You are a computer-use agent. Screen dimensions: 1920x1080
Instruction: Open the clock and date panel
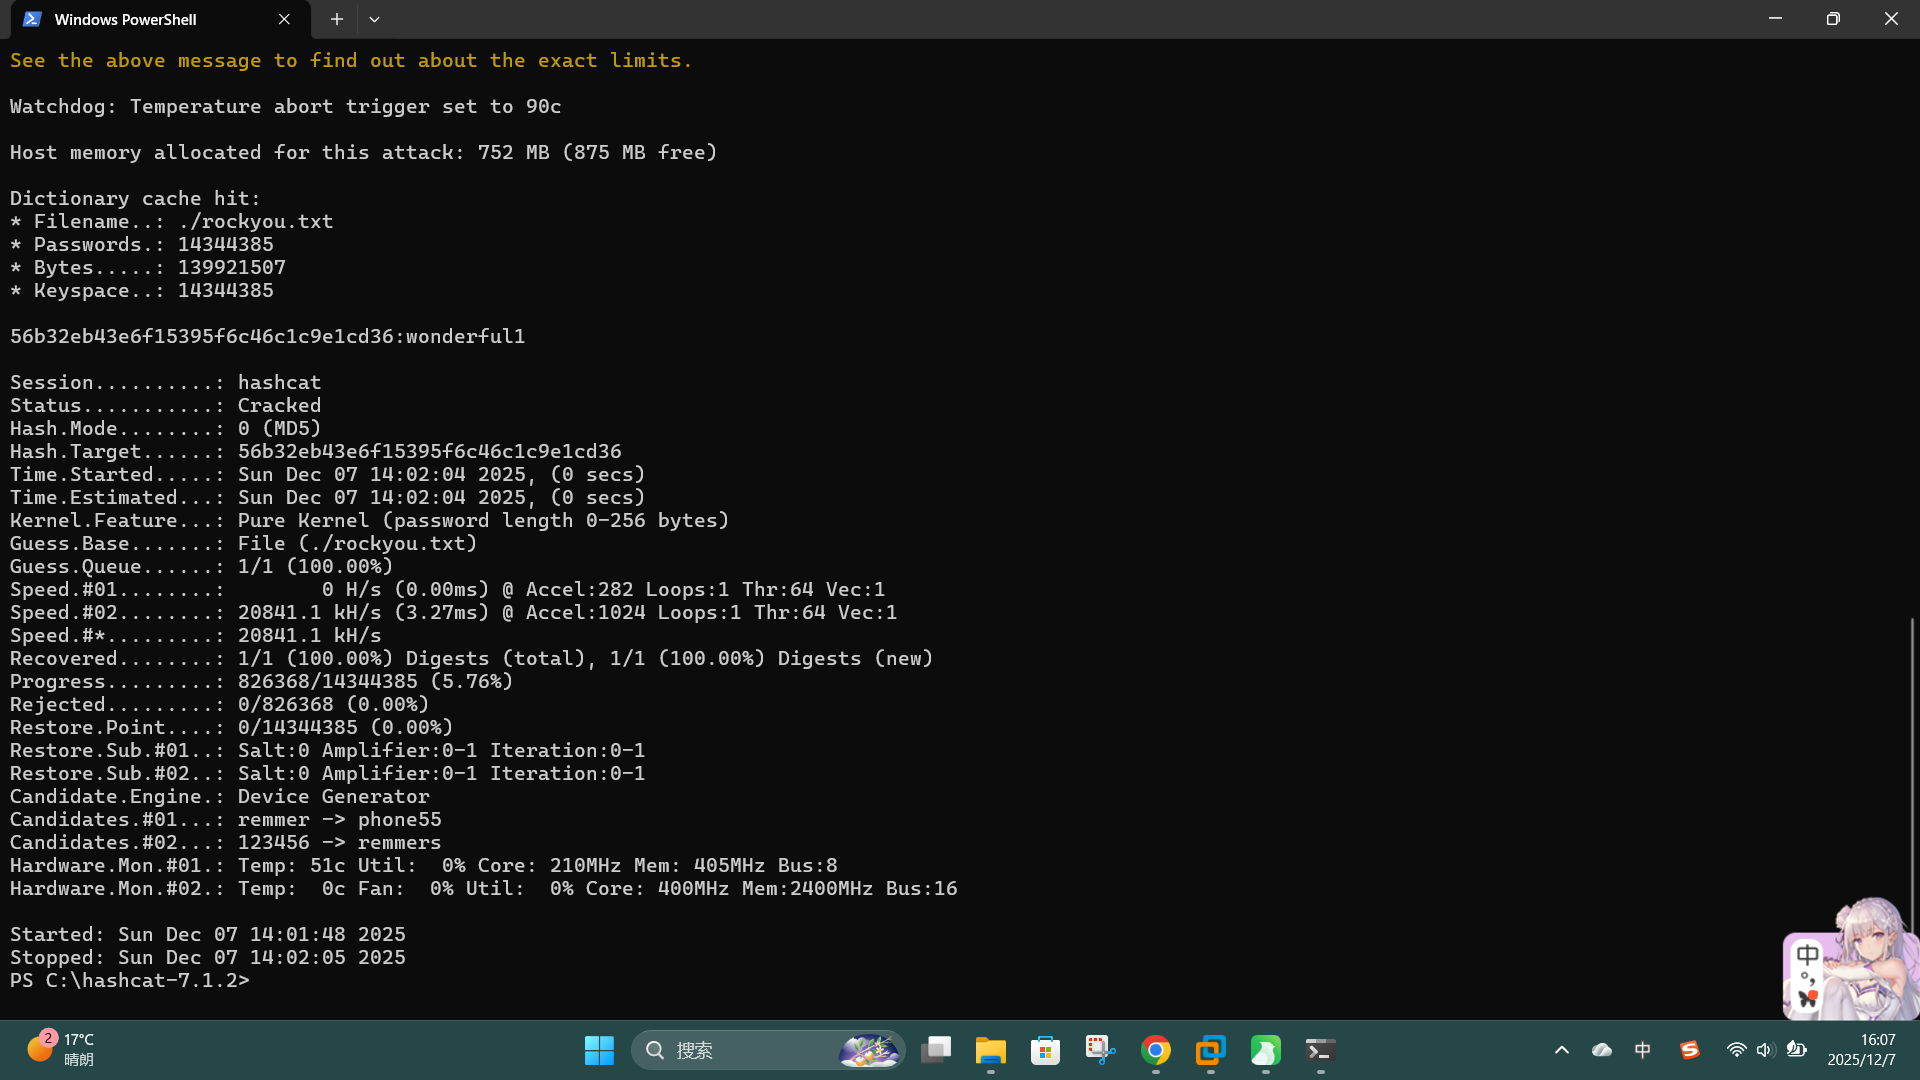pos(1861,1050)
